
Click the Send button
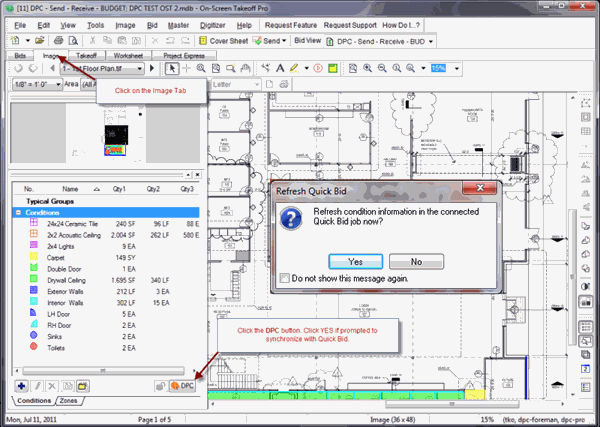[x=266, y=41]
